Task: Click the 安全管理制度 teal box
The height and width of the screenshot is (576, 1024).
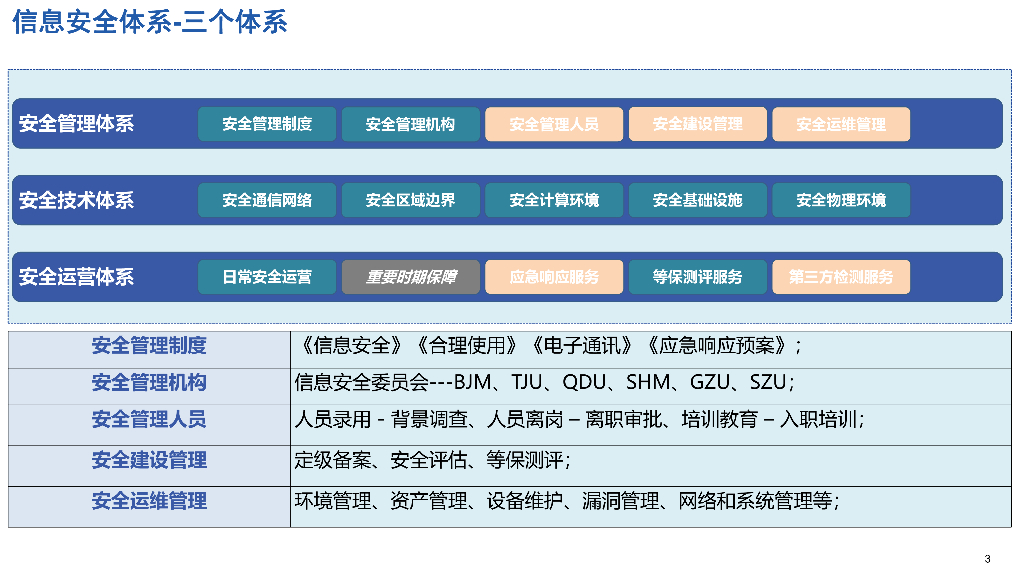Action: pyautogui.click(x=267, y=124)
